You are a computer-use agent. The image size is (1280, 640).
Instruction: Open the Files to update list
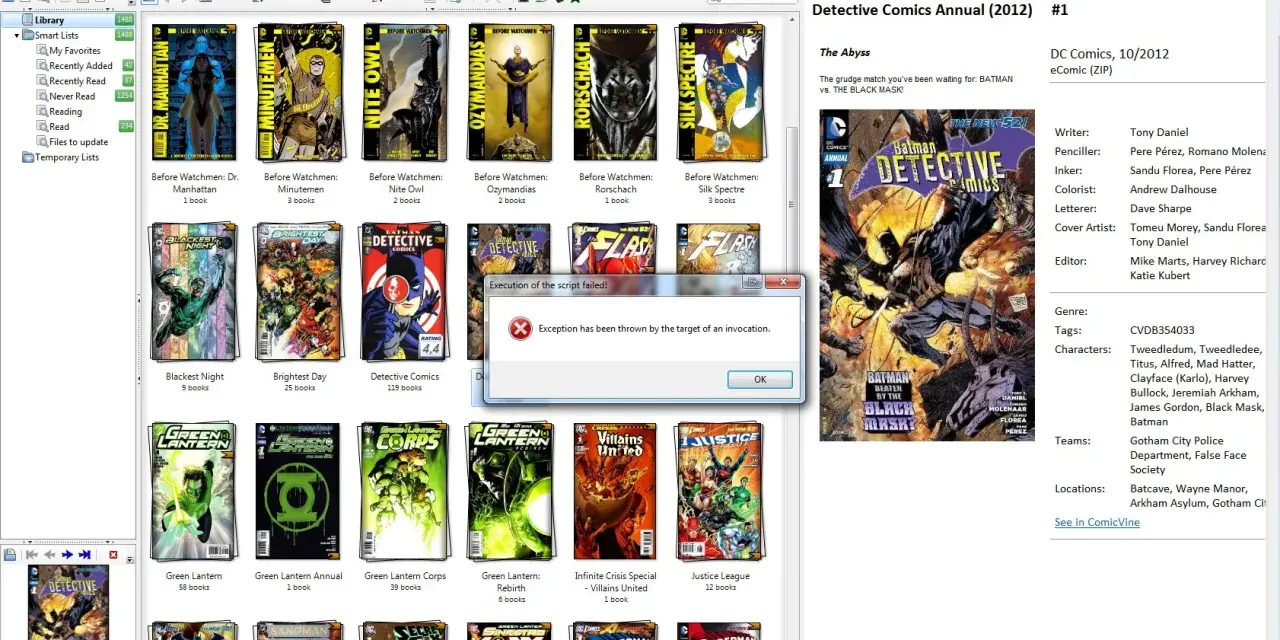[79, 141]
